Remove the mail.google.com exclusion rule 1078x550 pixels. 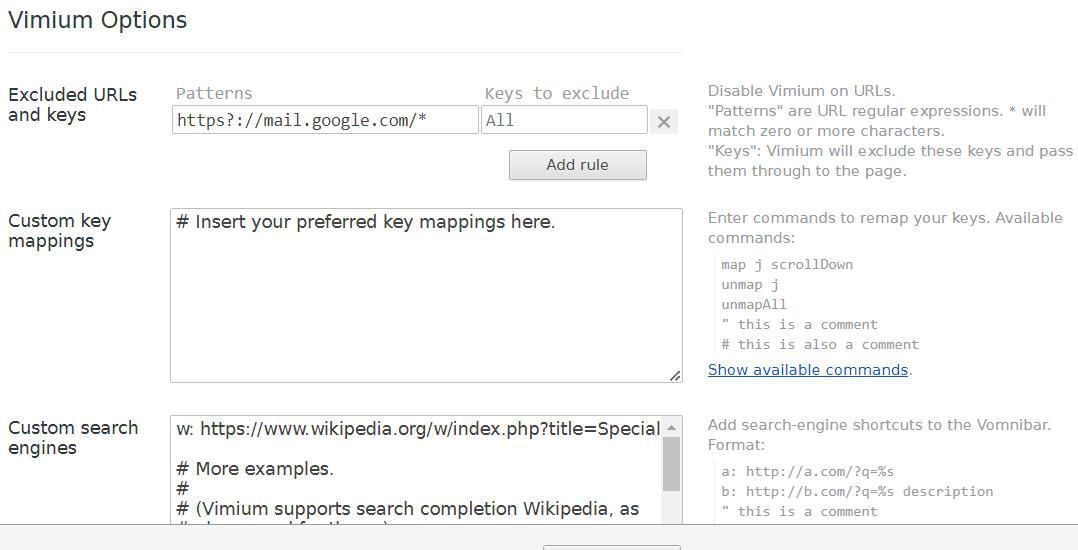coord(663,122)
